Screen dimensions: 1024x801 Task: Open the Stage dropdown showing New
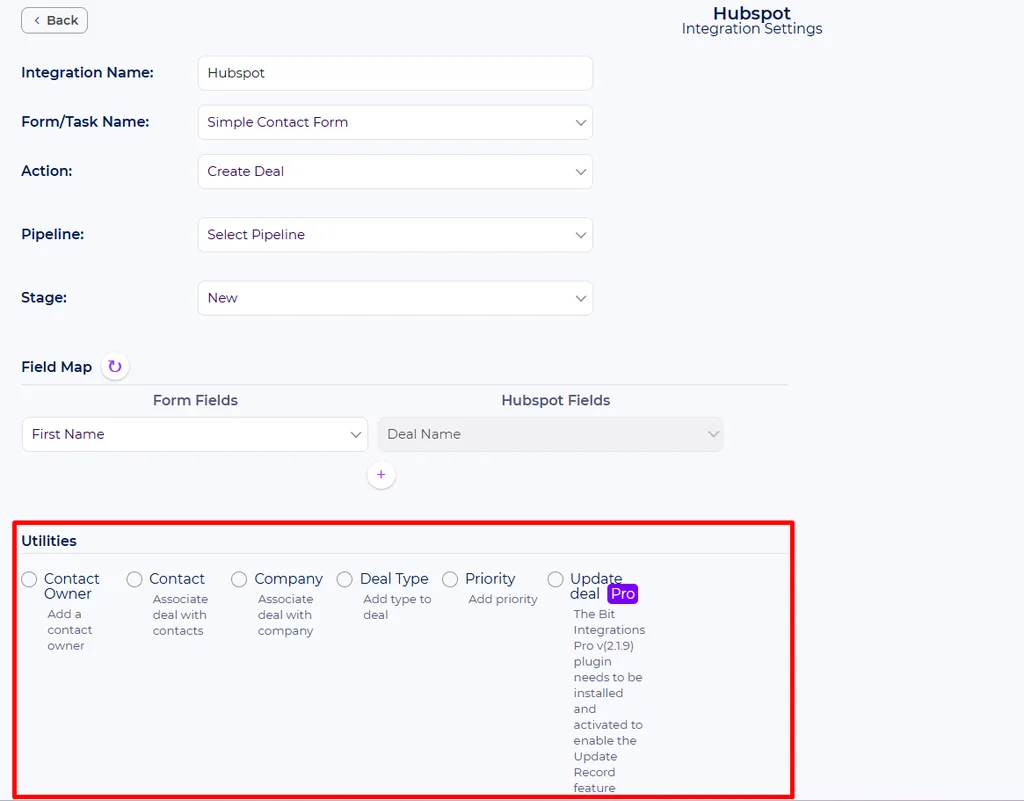[395, 298]
